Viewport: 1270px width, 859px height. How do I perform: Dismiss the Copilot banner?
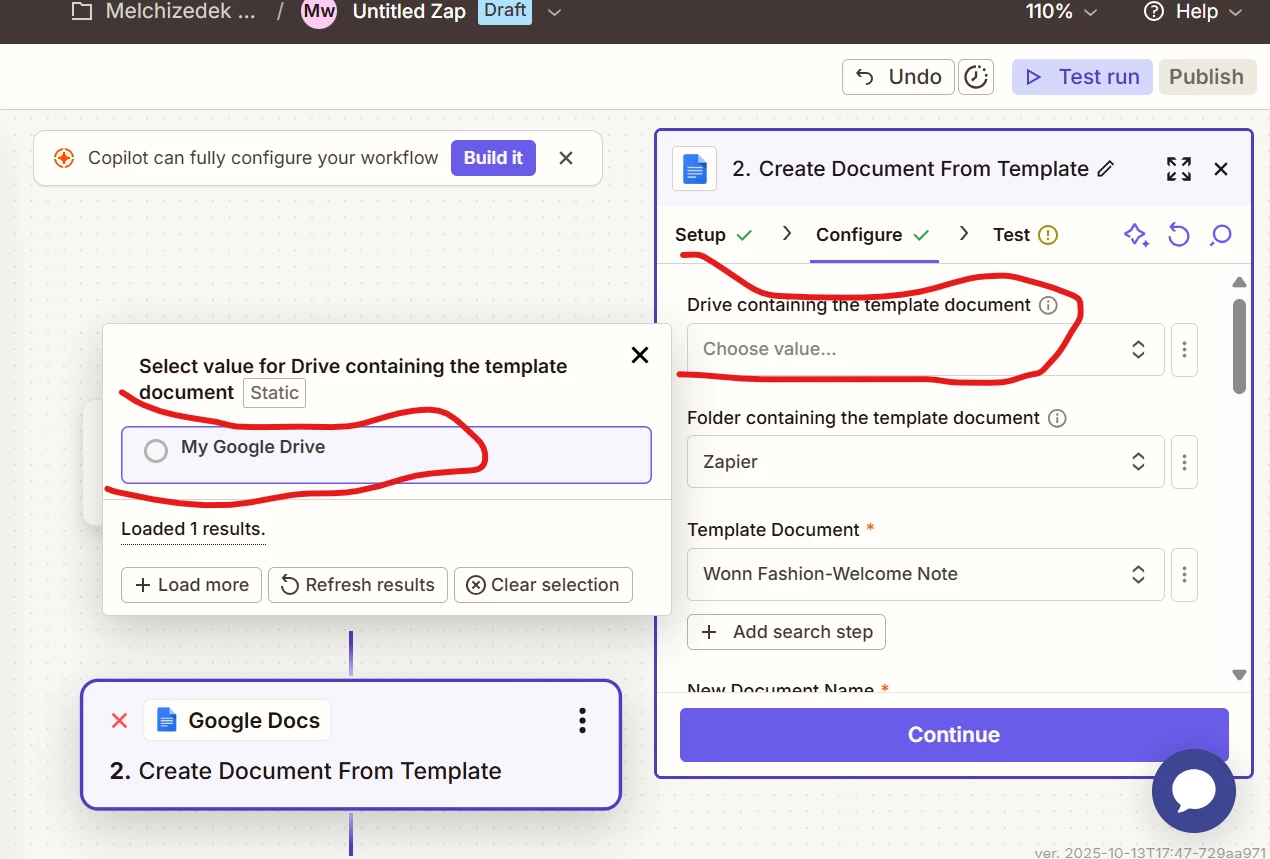coord(566,158)
